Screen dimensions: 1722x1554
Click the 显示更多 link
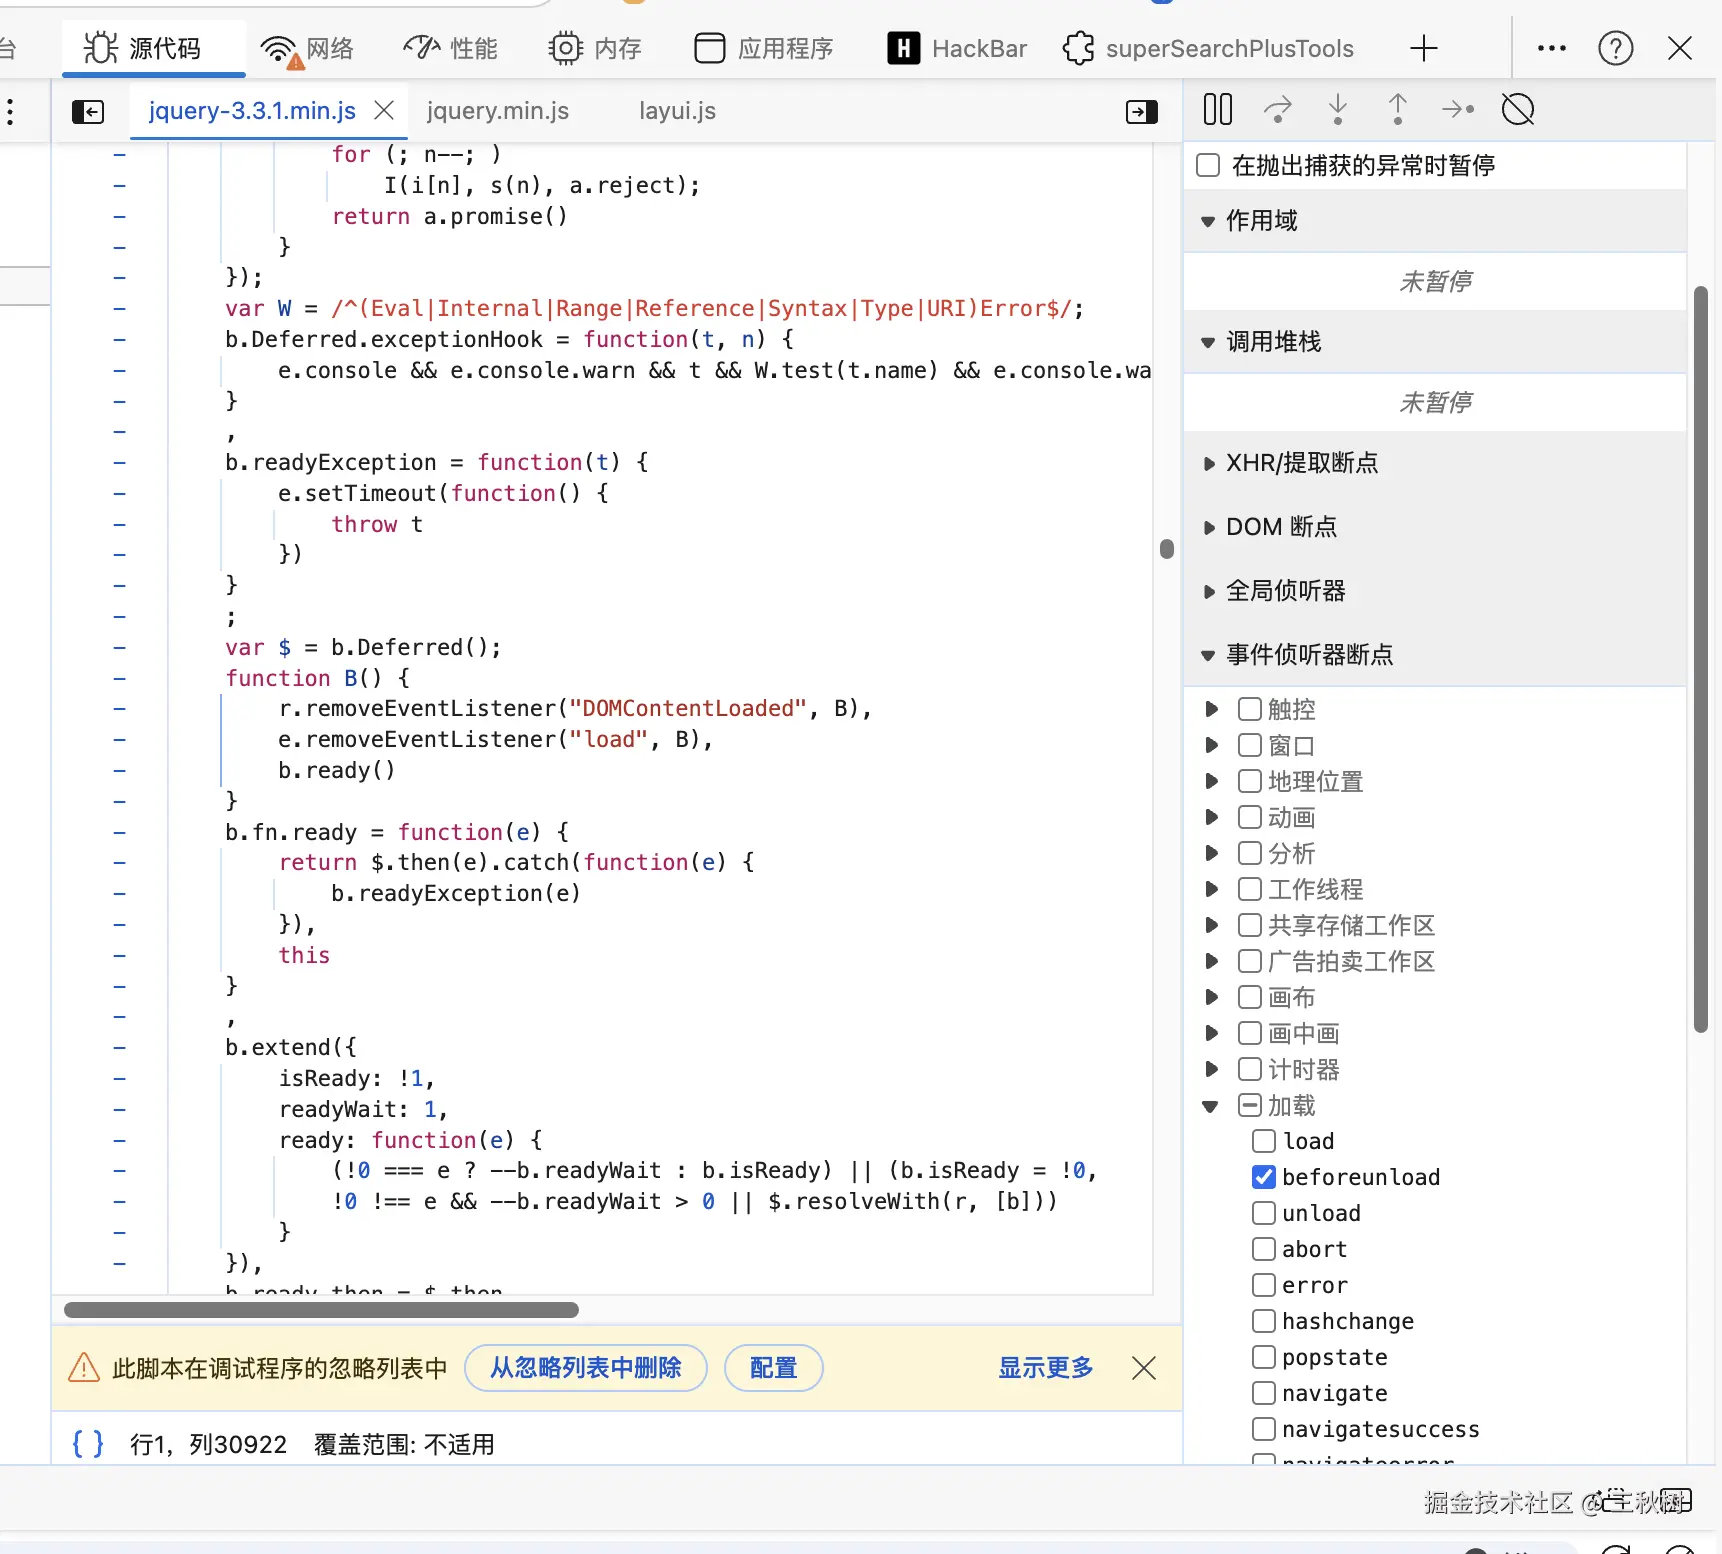pos(1045,1367)
